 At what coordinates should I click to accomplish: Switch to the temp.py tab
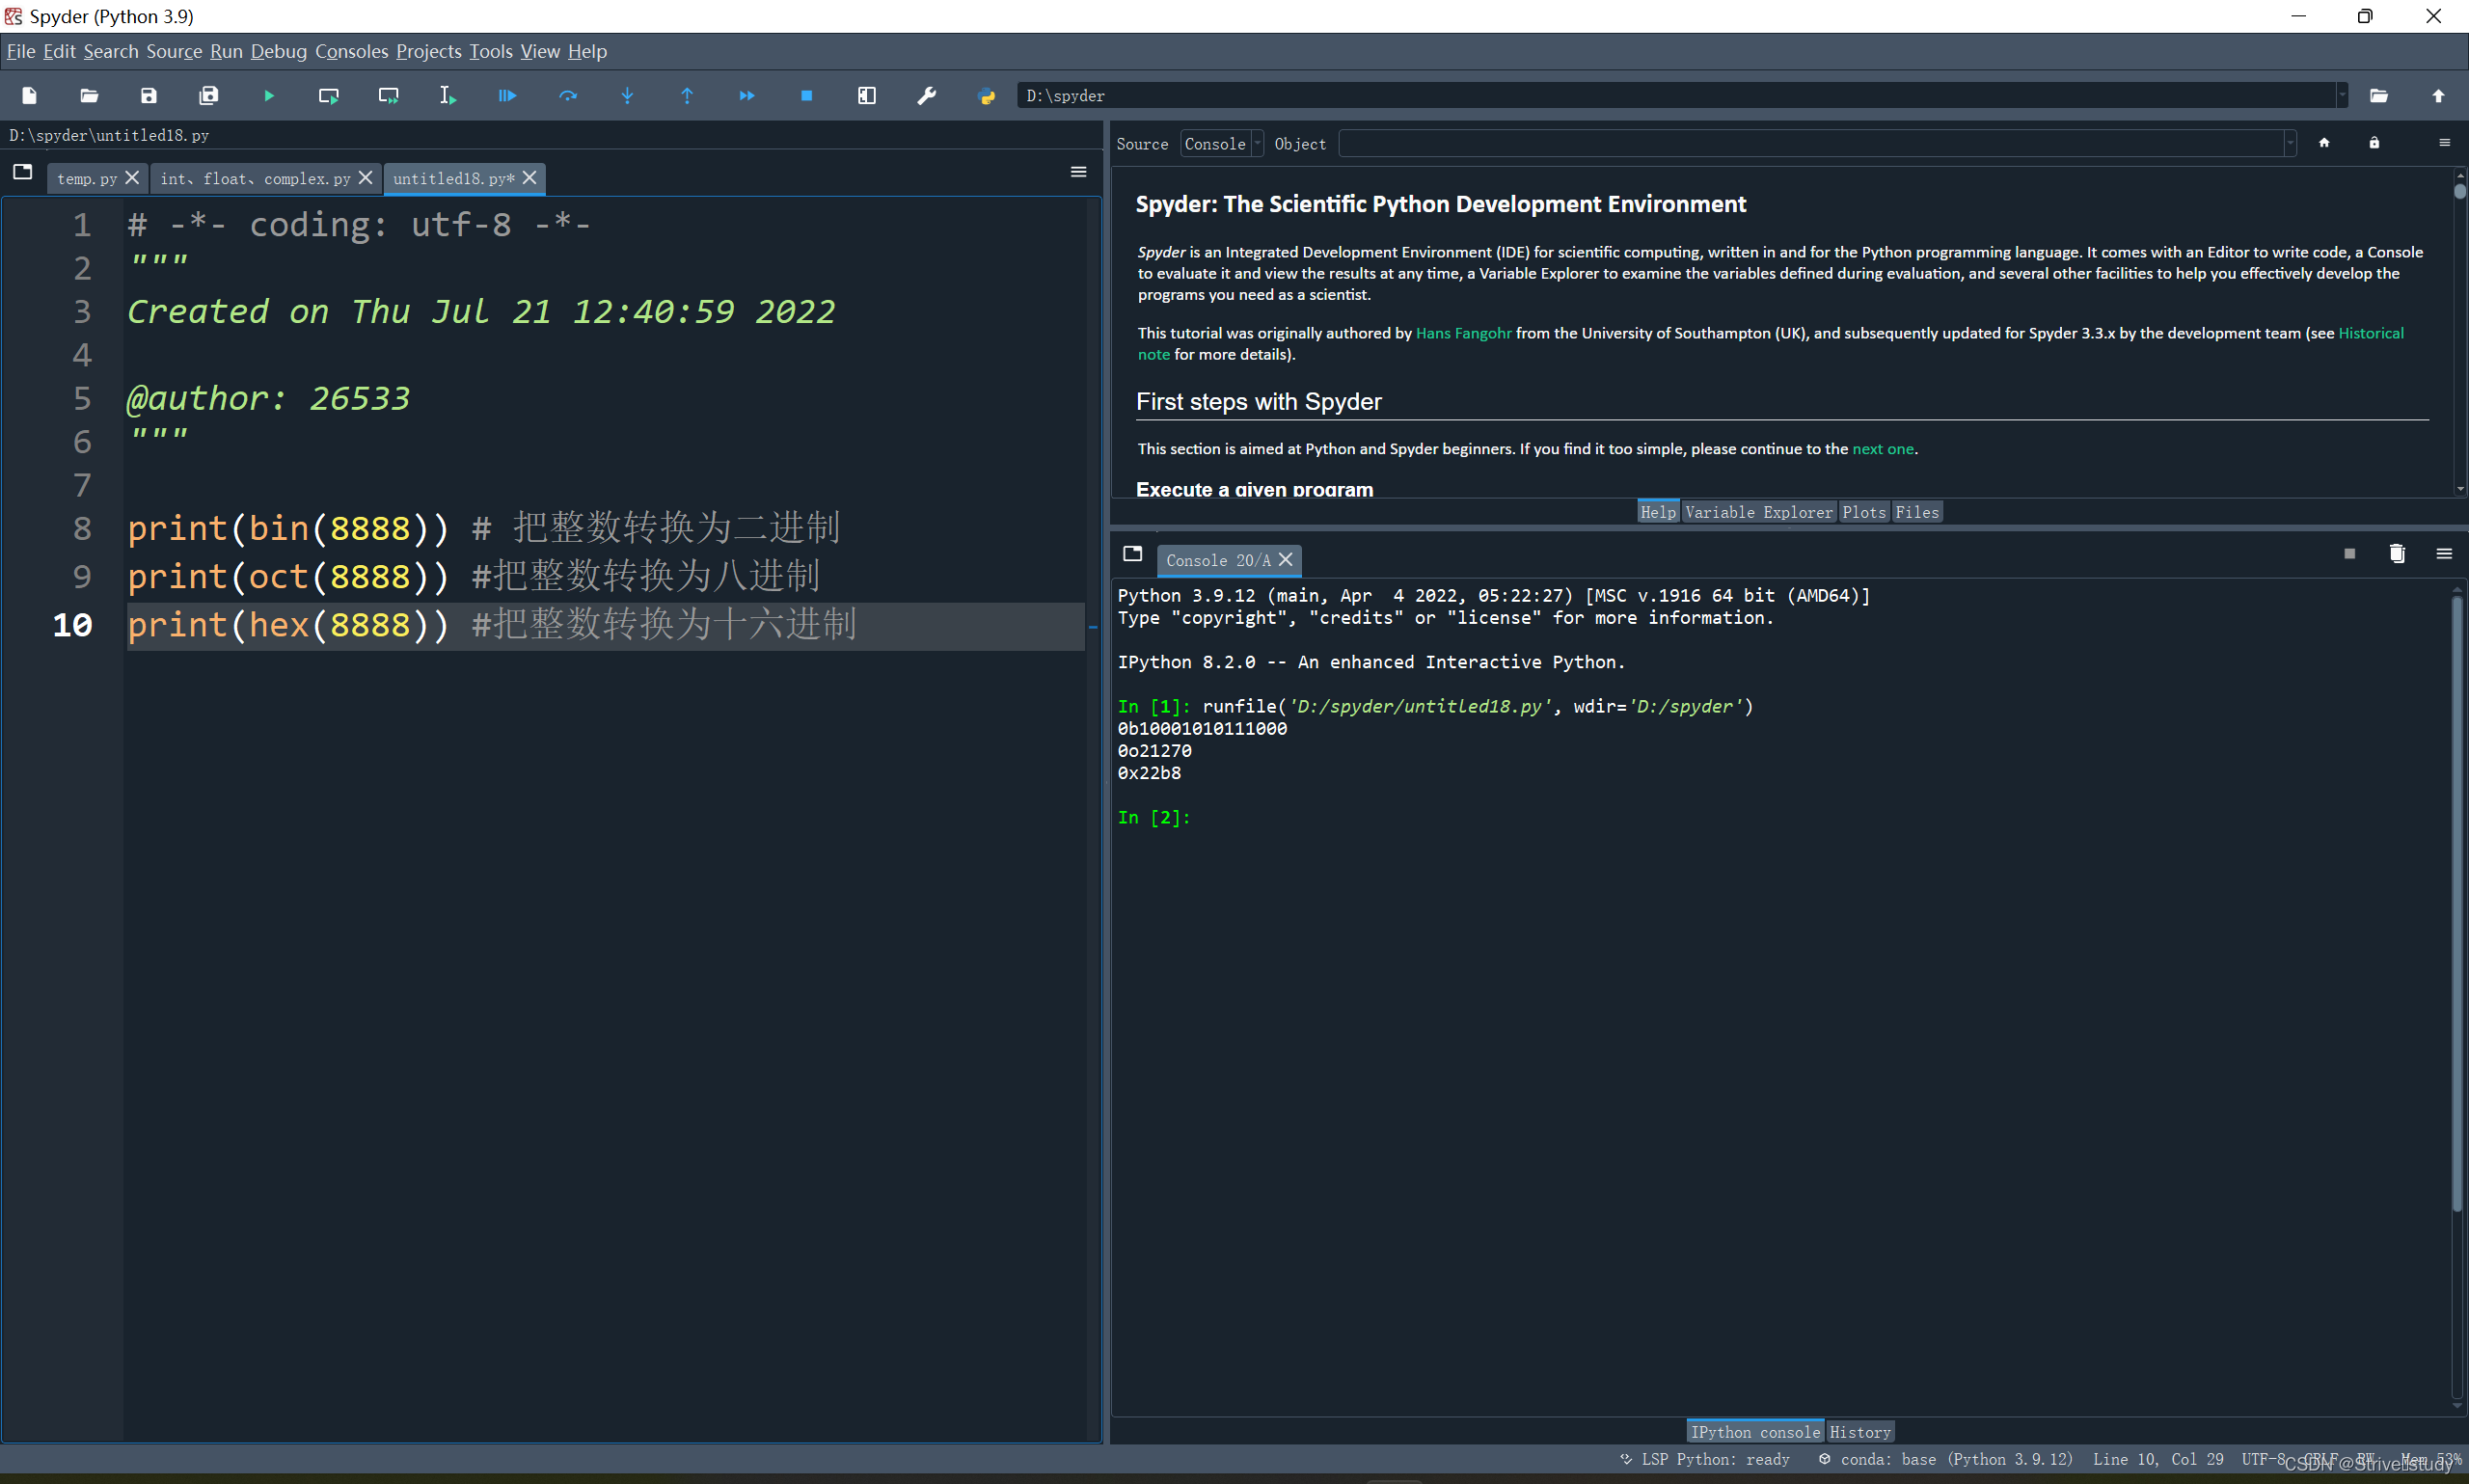pos(88,178)
